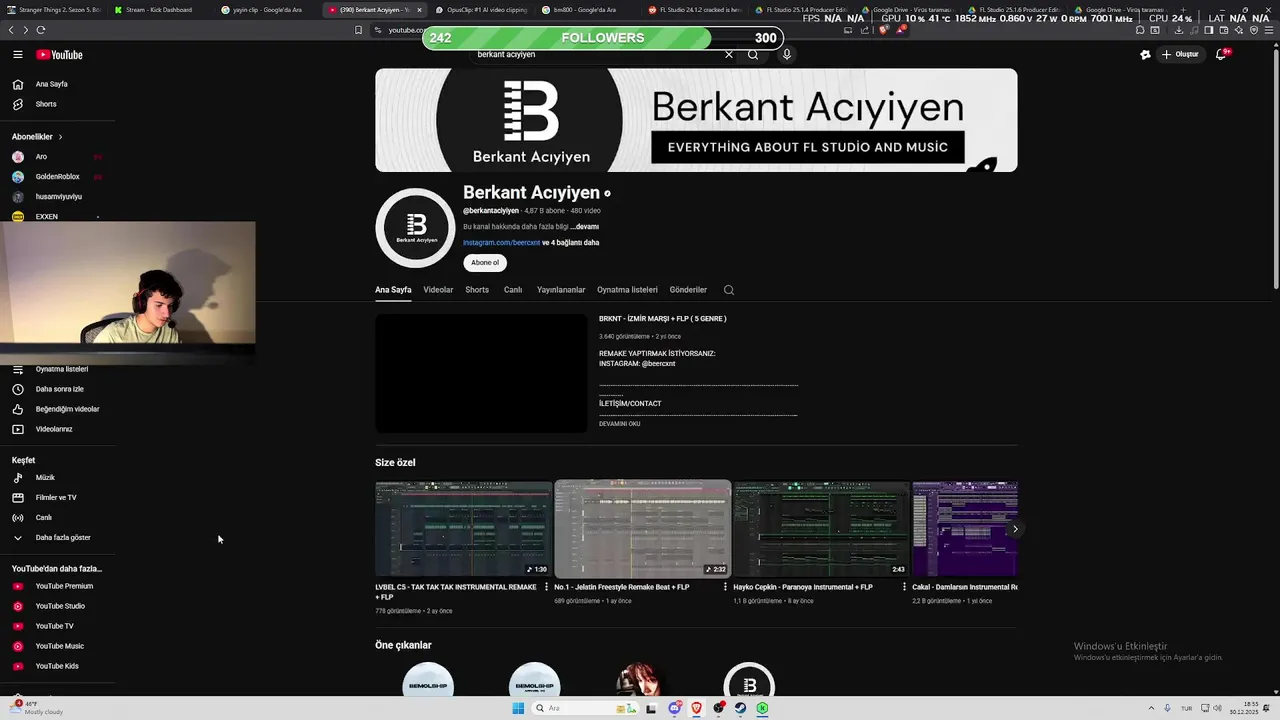Switch to the channel Shorts tab
This screenshot has width=1280, height=720.
[x=477, y=290]
